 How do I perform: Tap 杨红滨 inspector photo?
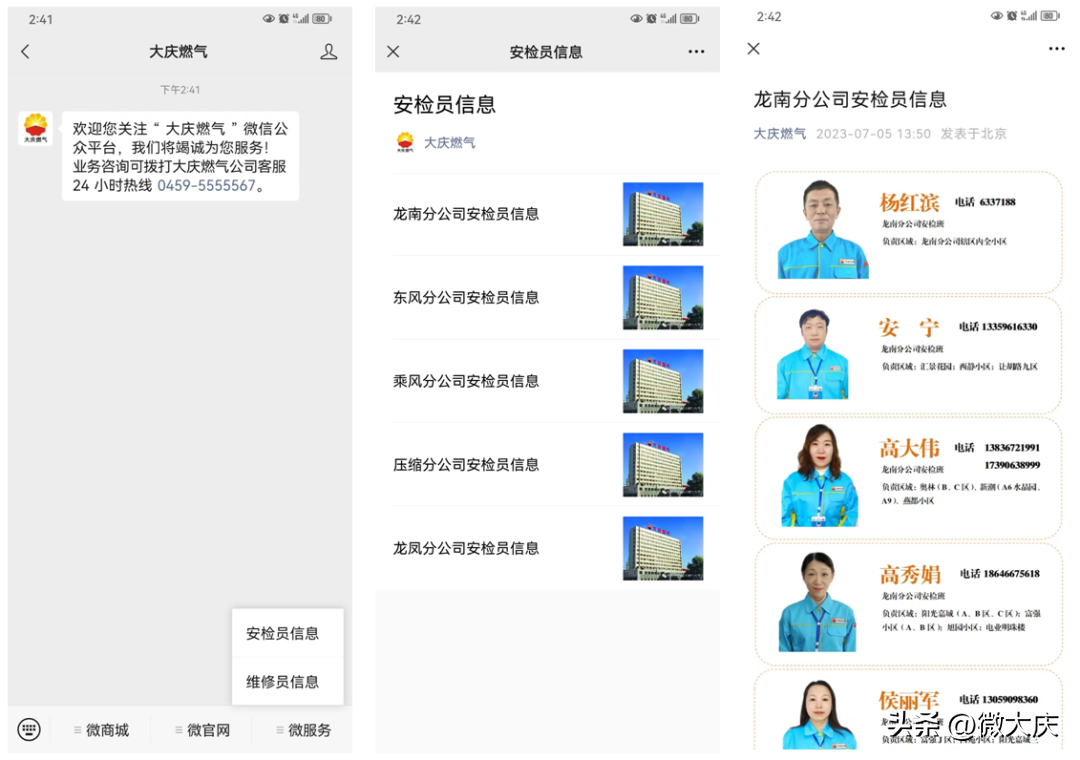(823, 229)
